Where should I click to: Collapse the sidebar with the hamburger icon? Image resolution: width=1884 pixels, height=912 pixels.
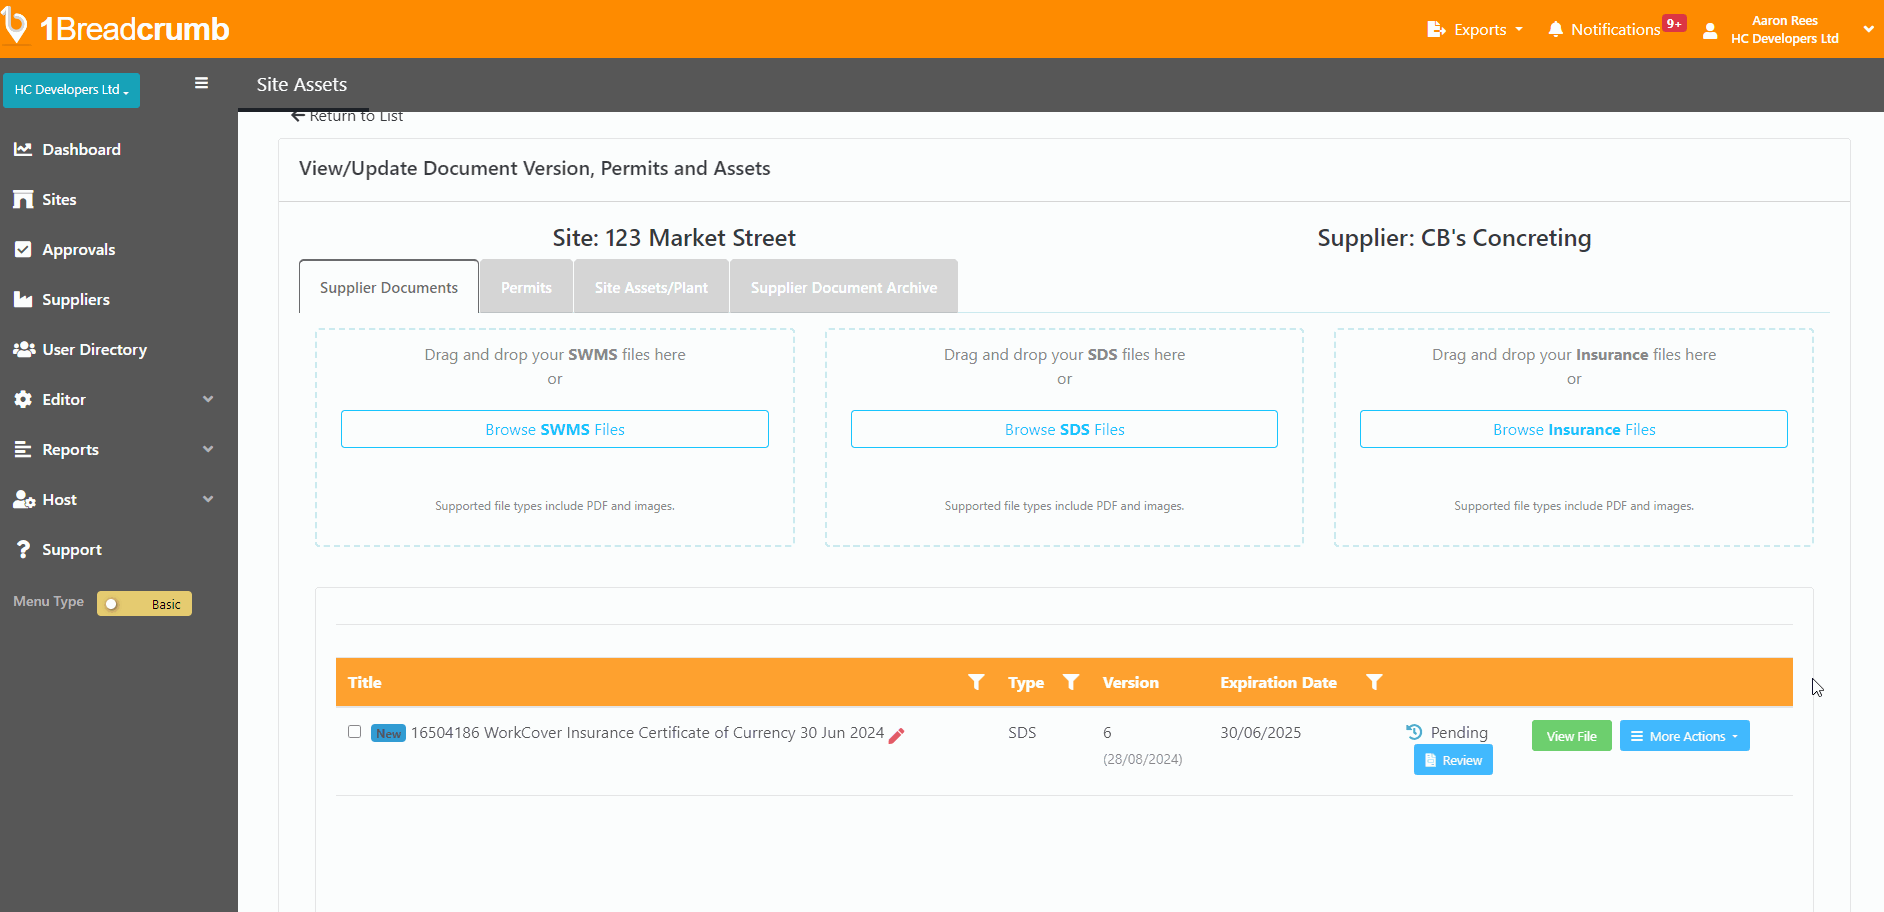click(x=201, y=83)
